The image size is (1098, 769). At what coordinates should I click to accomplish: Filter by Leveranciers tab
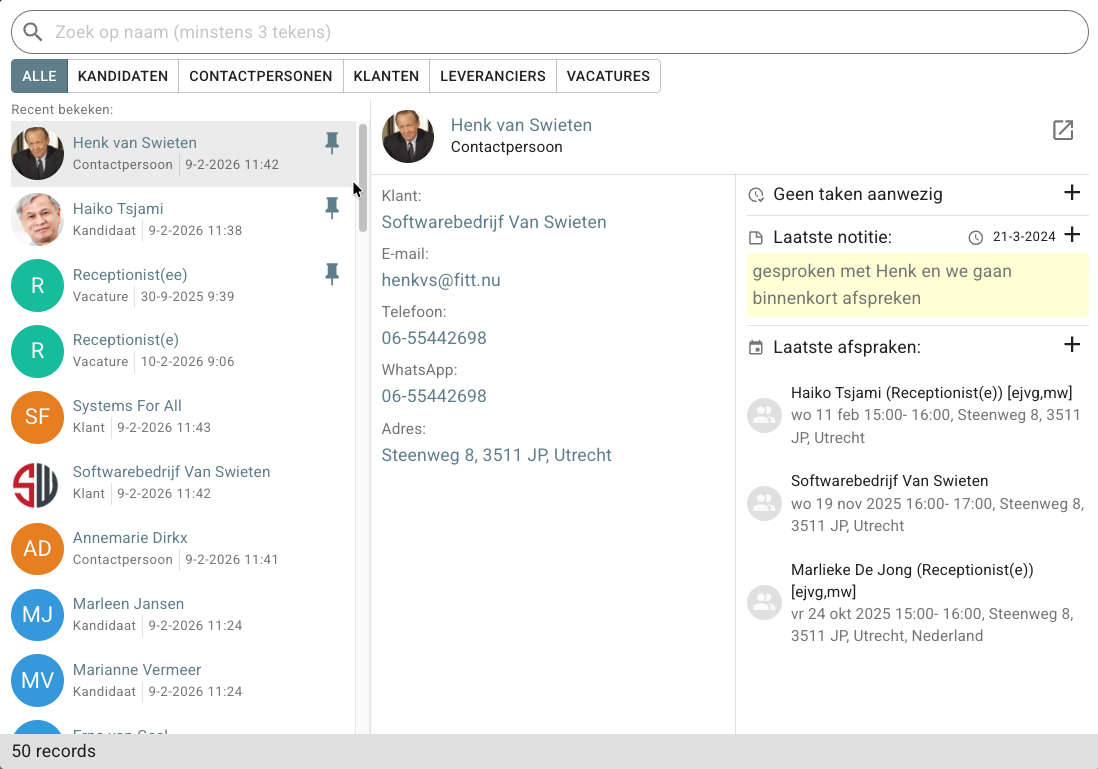click(x=492, y=76)
